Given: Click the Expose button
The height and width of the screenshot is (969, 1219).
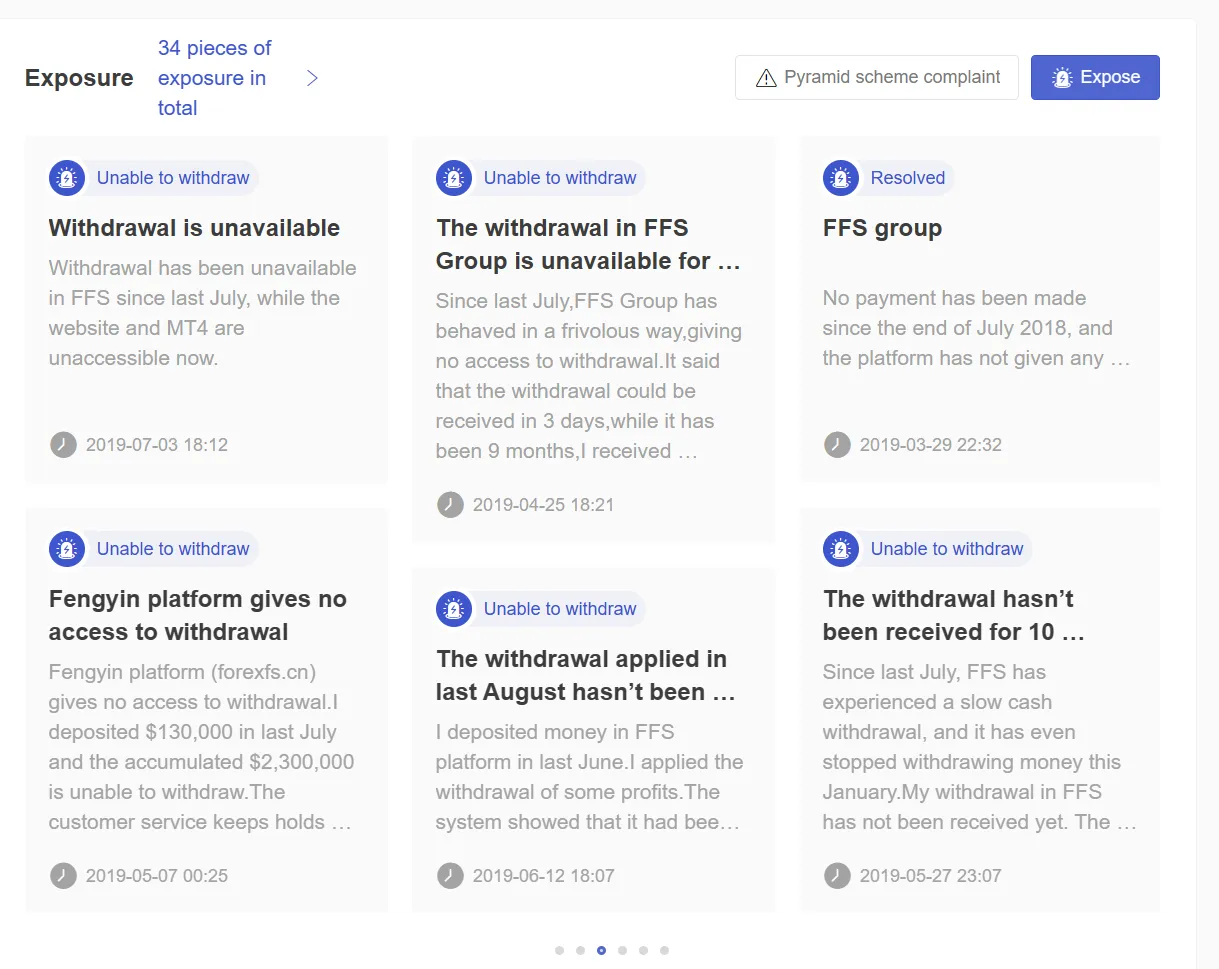Looking at the screenshot, I should [1095, 77].
